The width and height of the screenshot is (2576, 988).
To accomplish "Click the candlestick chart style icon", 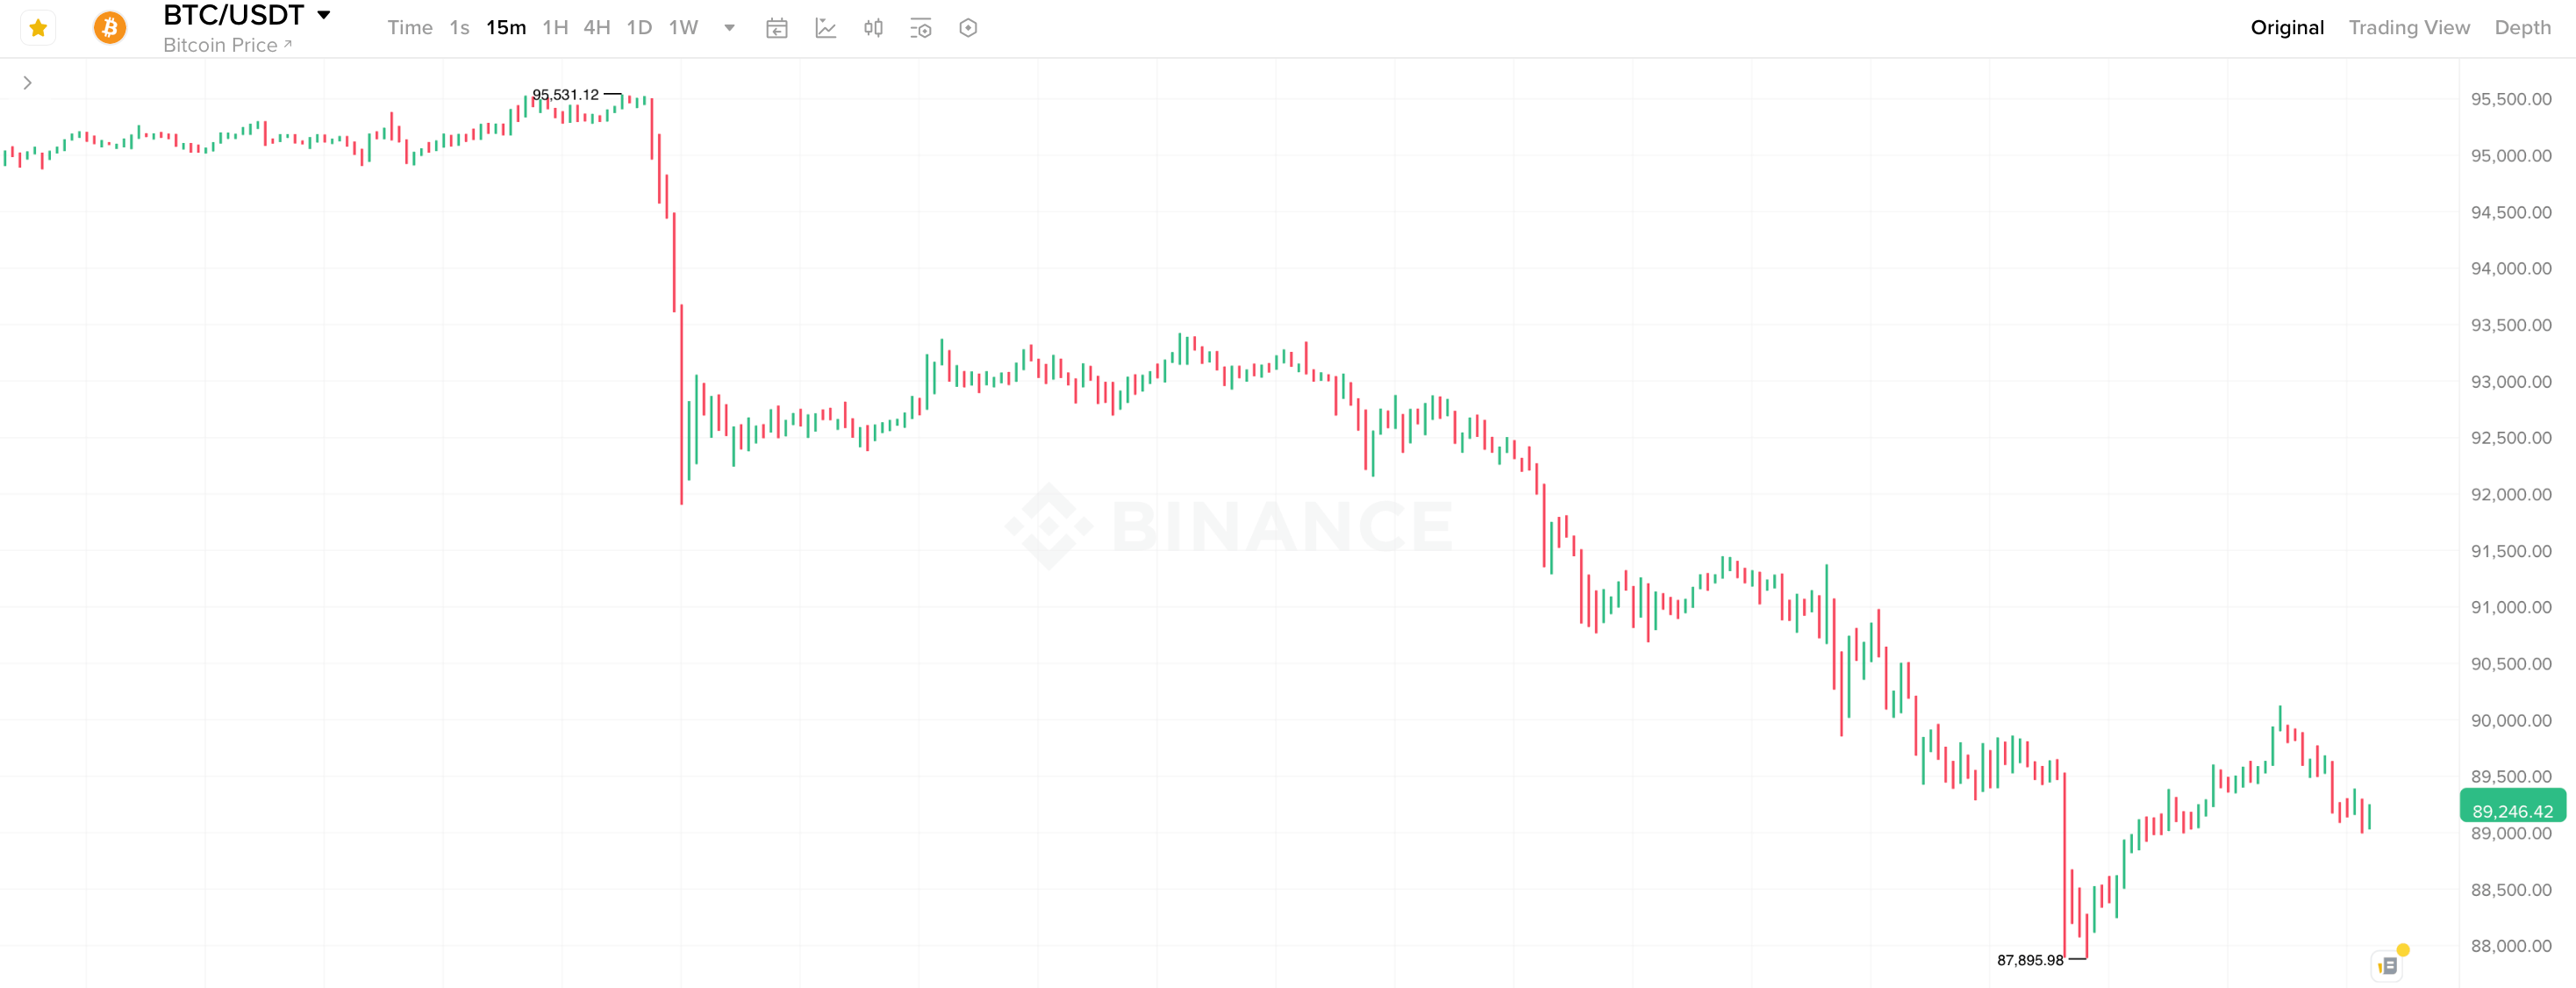I will 873,28.
